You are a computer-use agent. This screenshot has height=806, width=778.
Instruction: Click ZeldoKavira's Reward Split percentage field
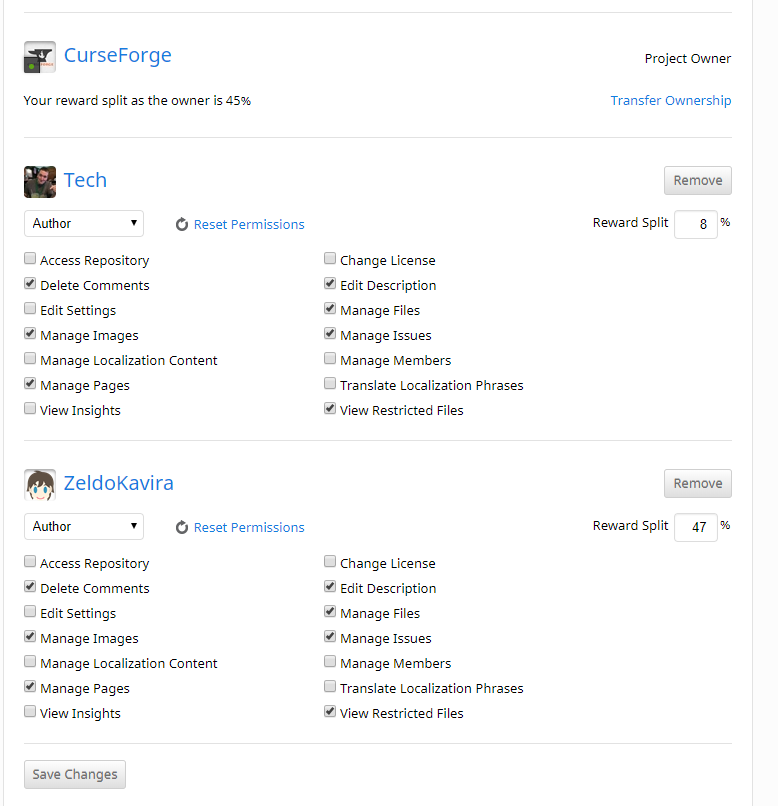[696, 527]
